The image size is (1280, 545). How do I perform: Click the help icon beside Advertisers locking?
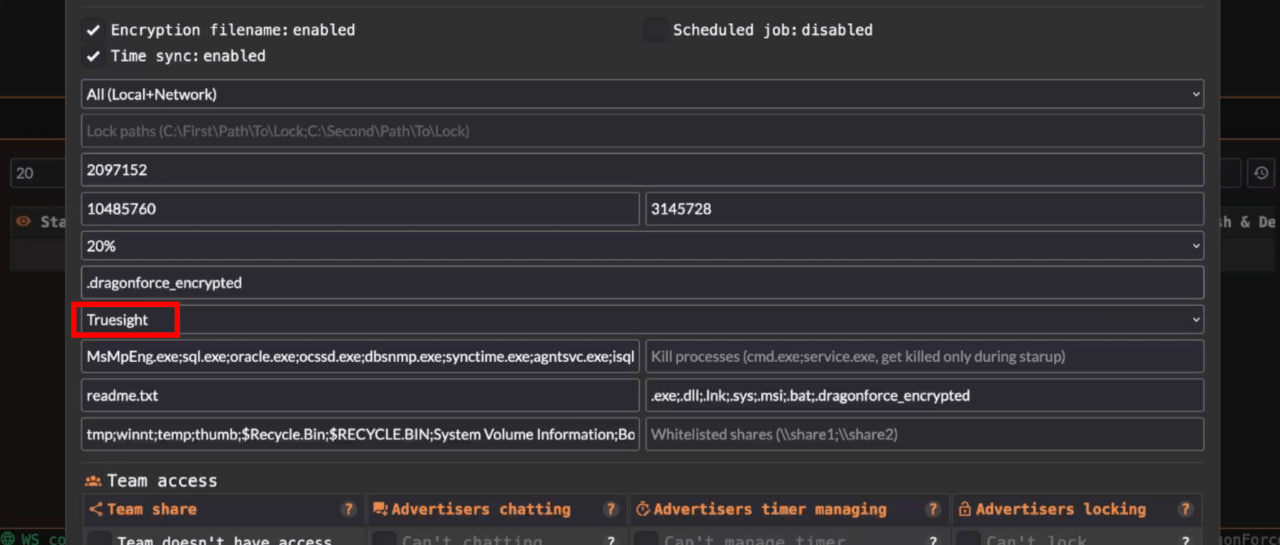[1185, 509]
